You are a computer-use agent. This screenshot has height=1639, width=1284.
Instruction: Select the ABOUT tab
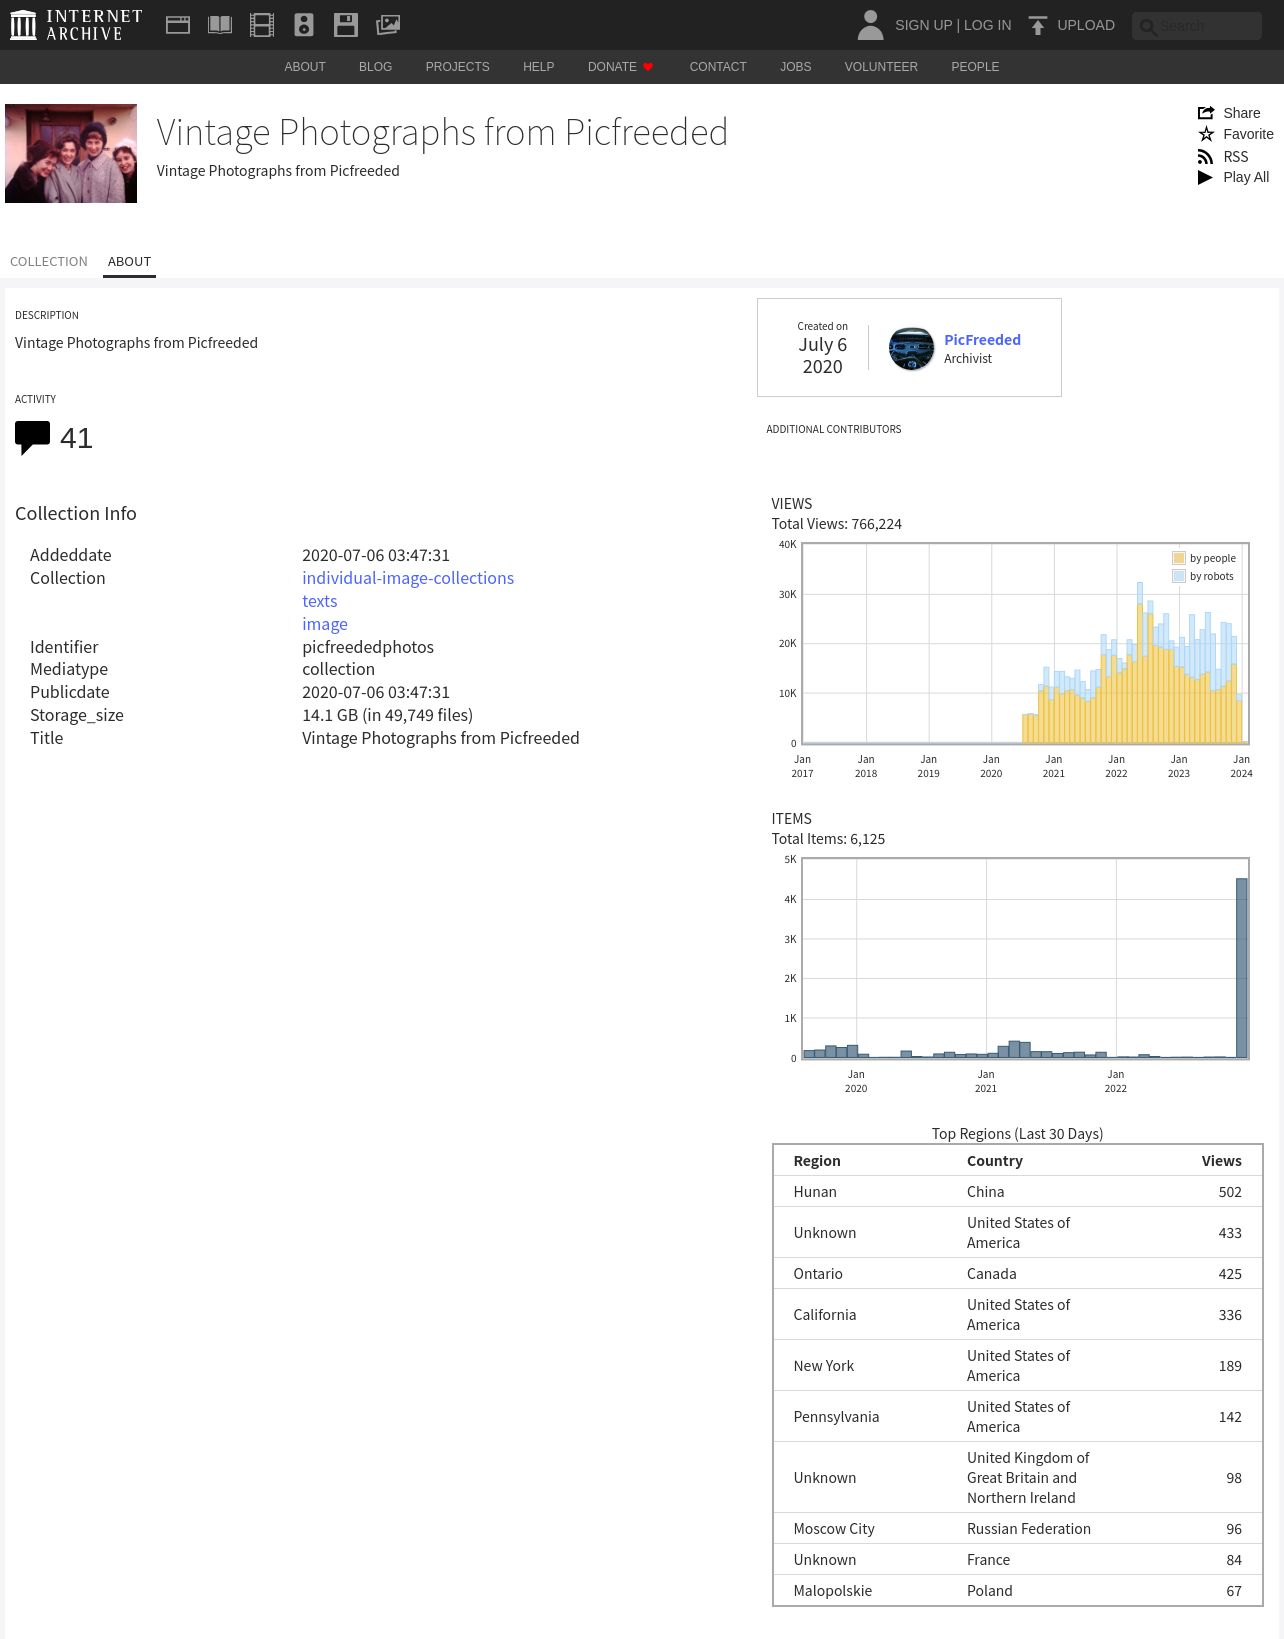[130, 261]
